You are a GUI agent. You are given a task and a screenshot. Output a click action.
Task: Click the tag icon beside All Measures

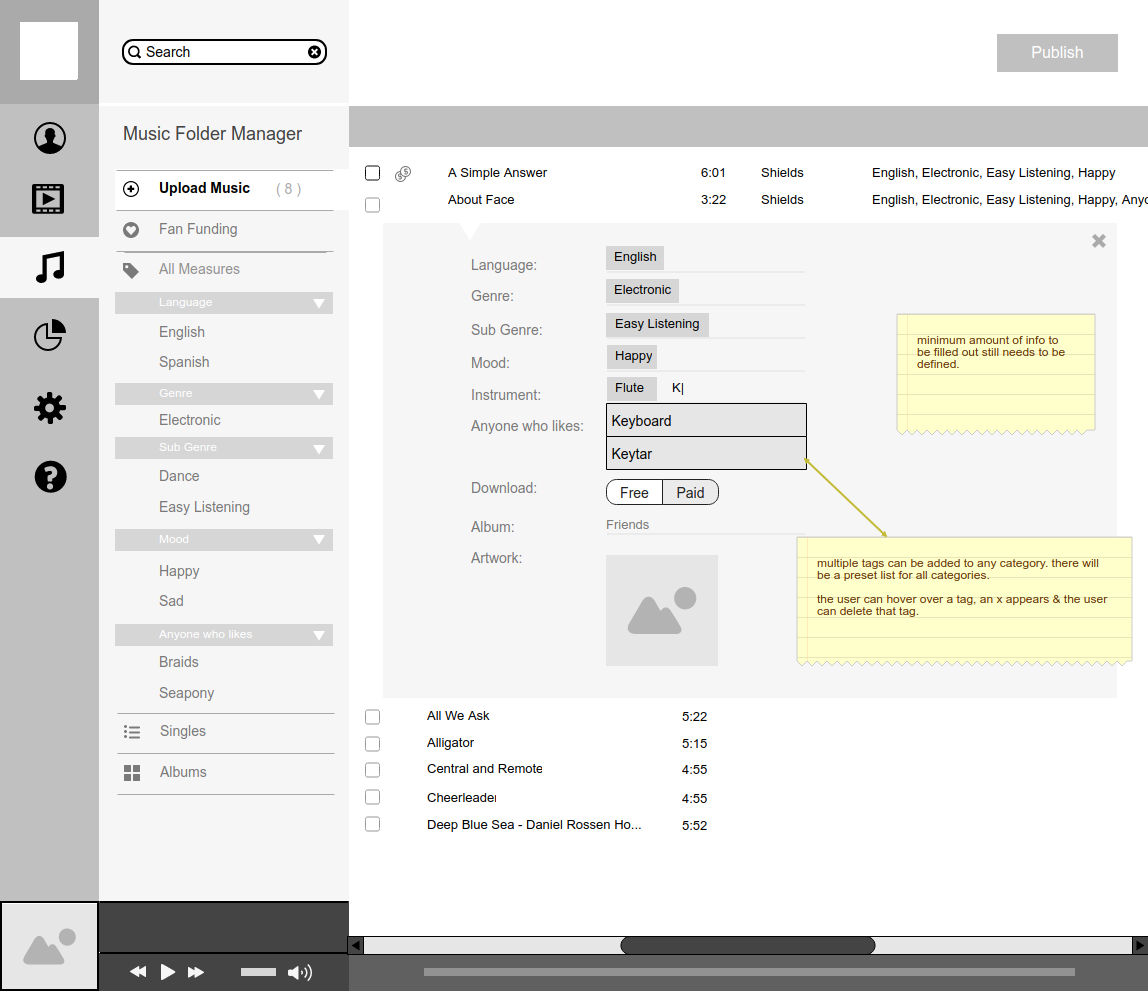(x=131, y=270)
